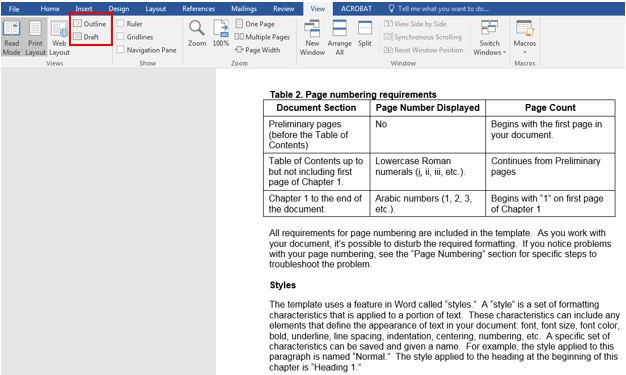Screen dimensions: 626x375
Task: Open the Macros dropdown arrow
Action: click(525, 52)
